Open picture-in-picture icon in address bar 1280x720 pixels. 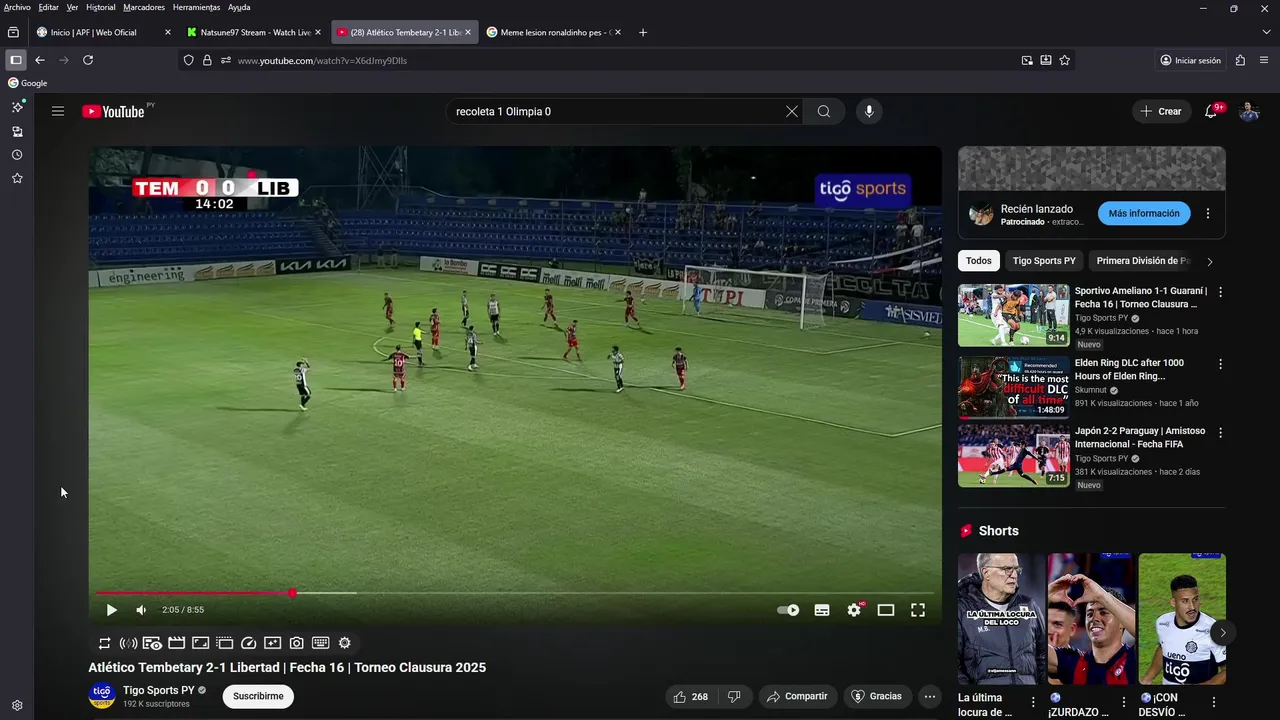[x=1027, y=60]
